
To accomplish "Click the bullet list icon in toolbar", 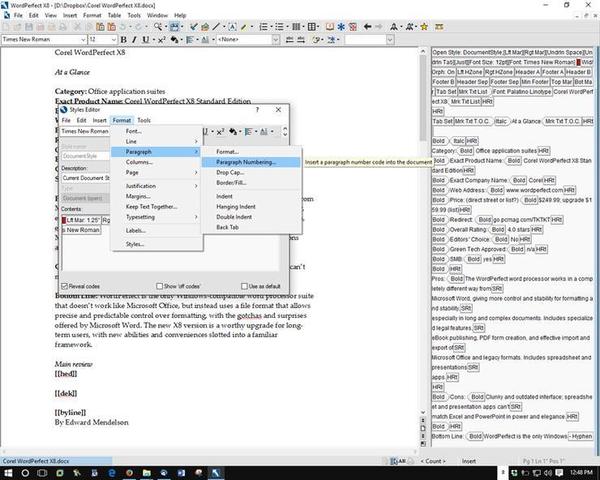I will (279, 26).
